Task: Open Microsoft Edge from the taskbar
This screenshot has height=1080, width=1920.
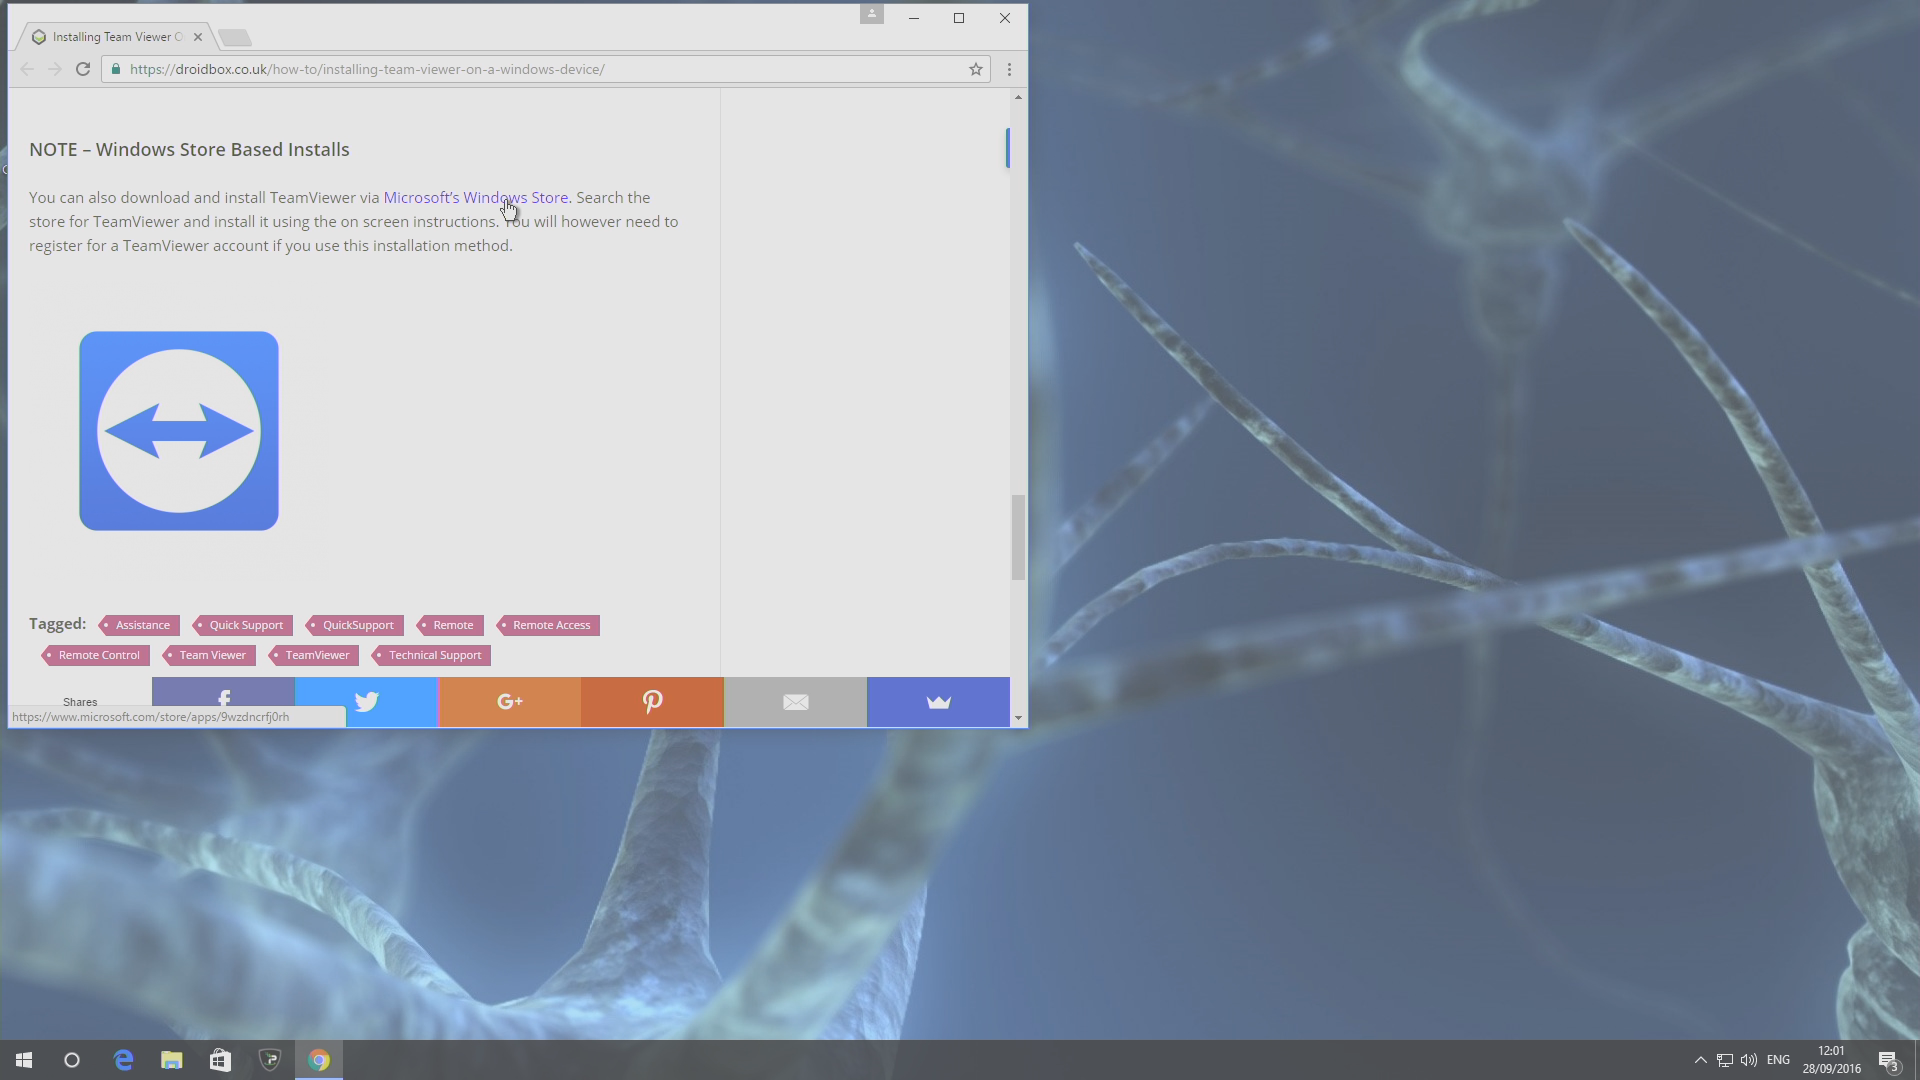Action: 123,1060
